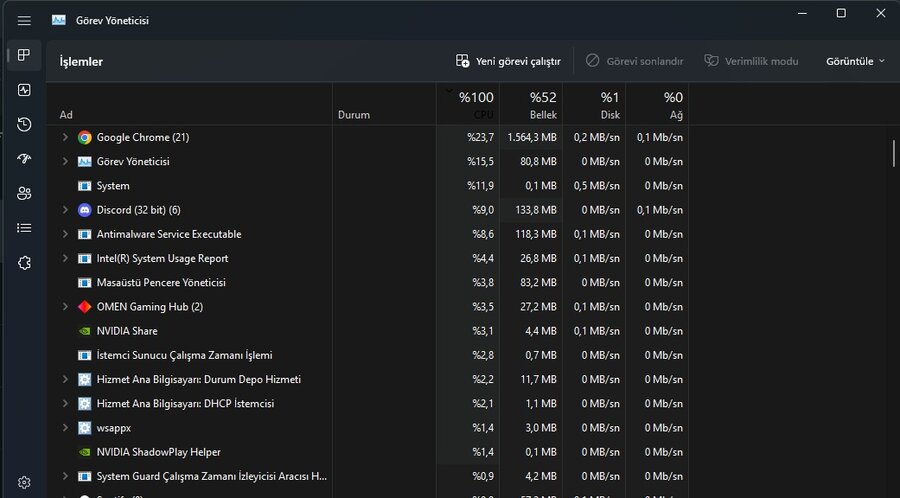Screen dimensions: 900x498
Task: Open the Performance page from the sidebar
Action: pos(24,90)
